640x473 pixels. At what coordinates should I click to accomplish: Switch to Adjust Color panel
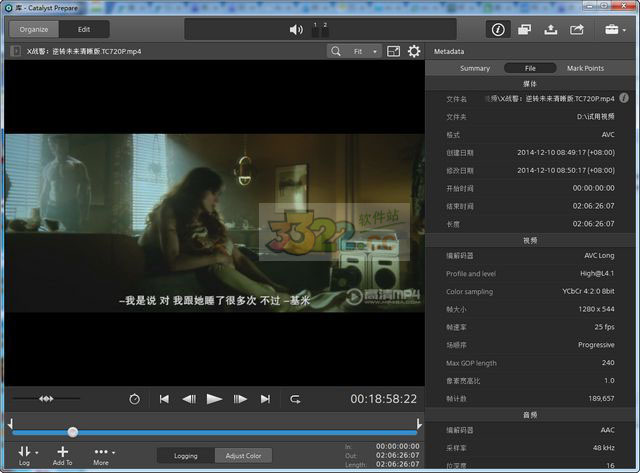click(243, 455)
